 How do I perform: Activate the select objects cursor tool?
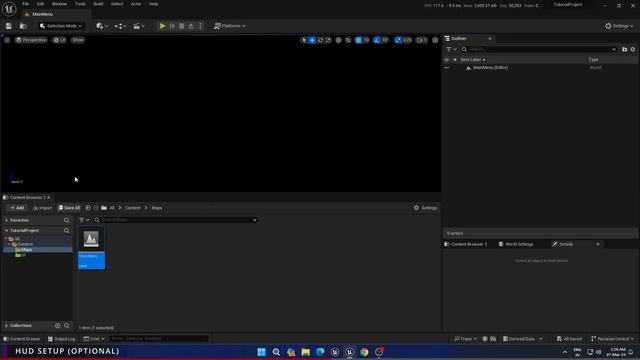303,40
